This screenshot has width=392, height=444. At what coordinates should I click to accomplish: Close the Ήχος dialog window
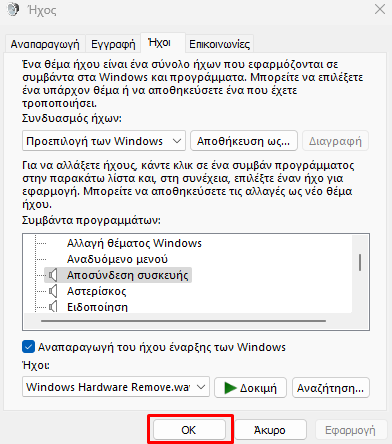tap(380, 9)
